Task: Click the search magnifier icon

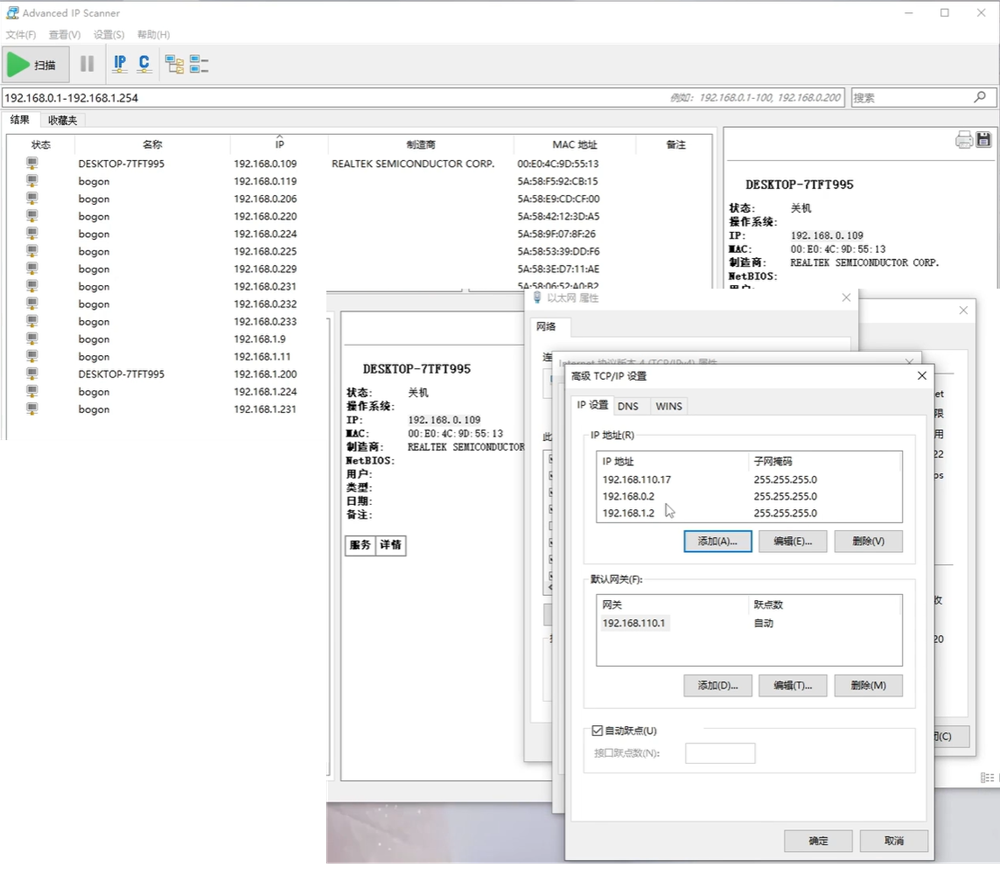Action: click(980, 97)
